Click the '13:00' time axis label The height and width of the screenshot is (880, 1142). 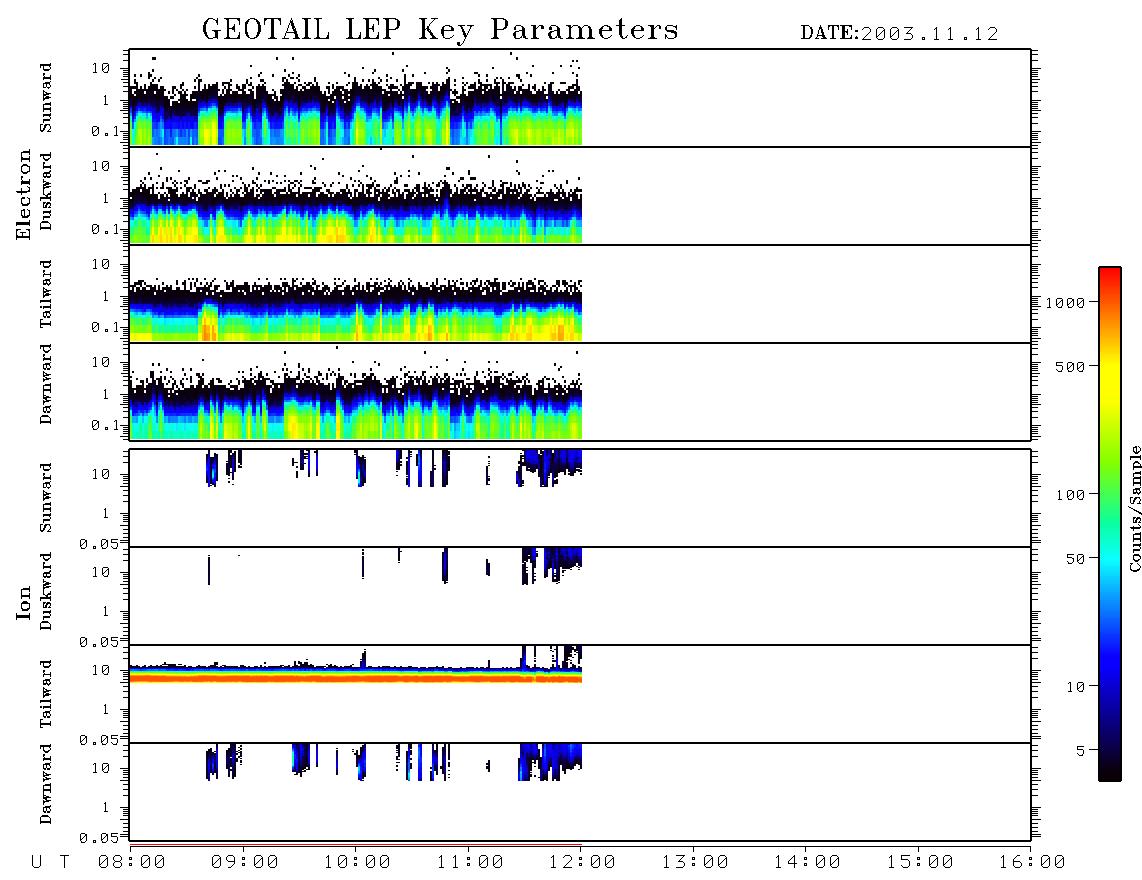point(695,863)
